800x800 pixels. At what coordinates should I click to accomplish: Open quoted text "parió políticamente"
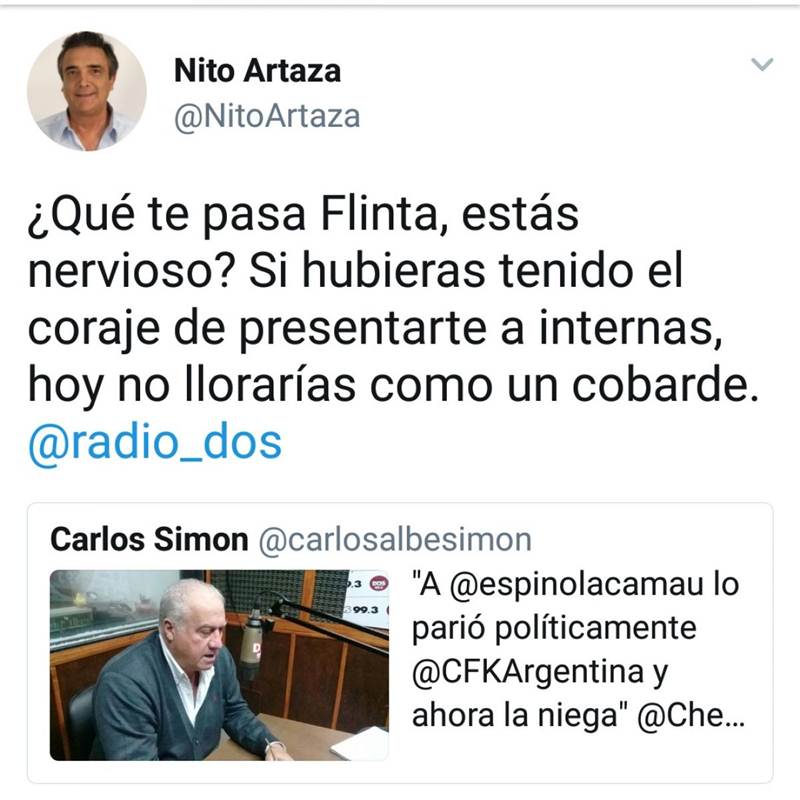click(554, 628)
